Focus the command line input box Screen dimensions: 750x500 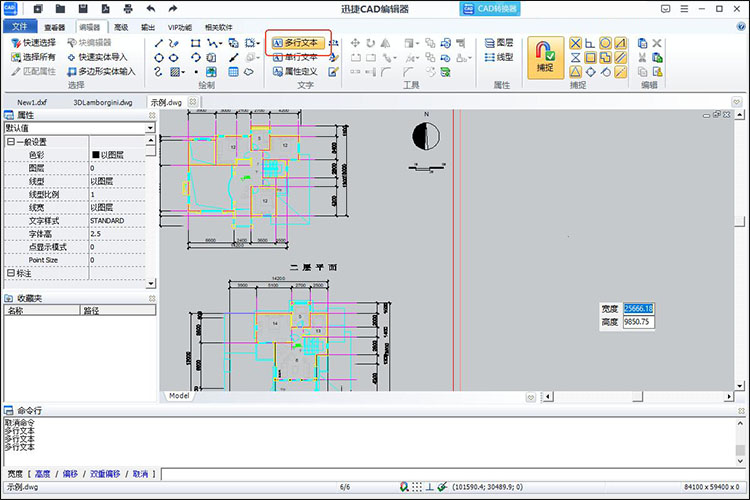(x=453, y=474)
